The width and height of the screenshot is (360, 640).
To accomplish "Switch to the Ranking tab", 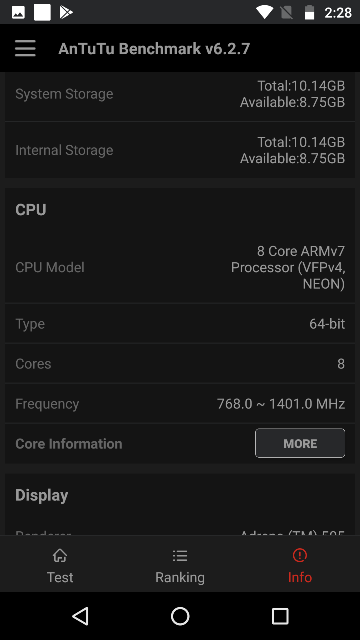I will 180,564.
